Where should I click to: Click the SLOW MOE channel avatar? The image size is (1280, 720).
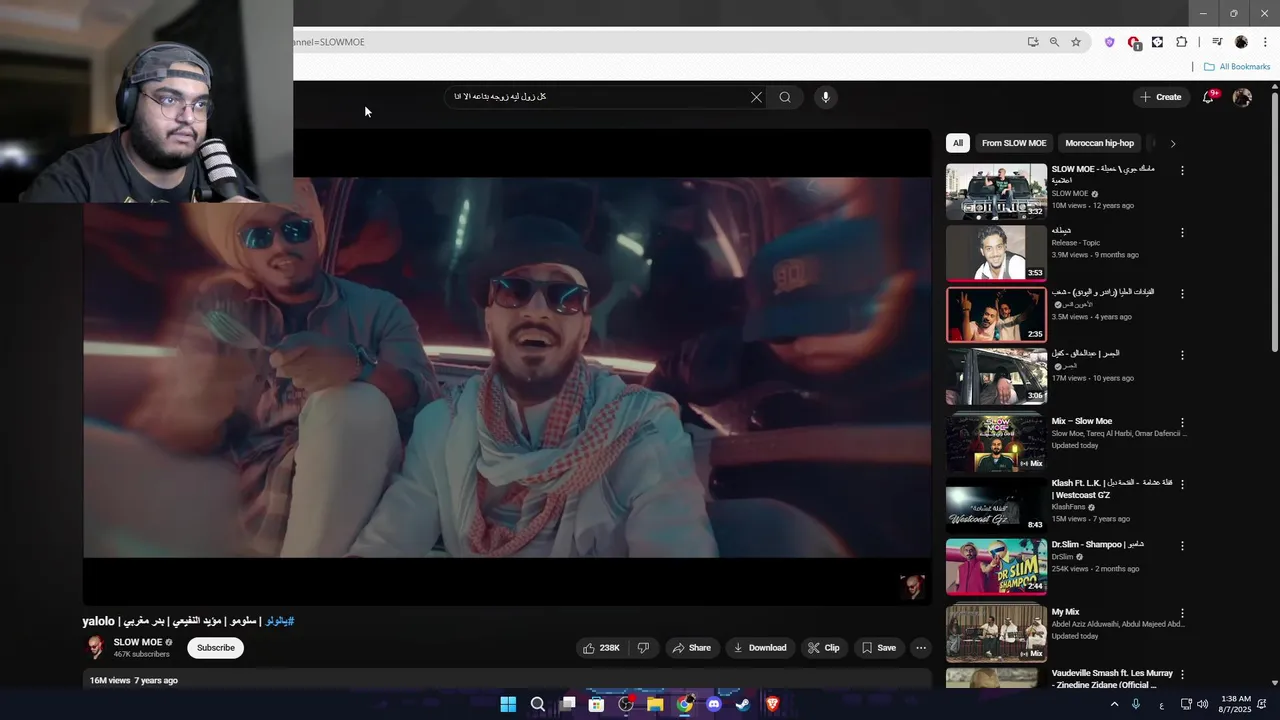tap(95, 648)
